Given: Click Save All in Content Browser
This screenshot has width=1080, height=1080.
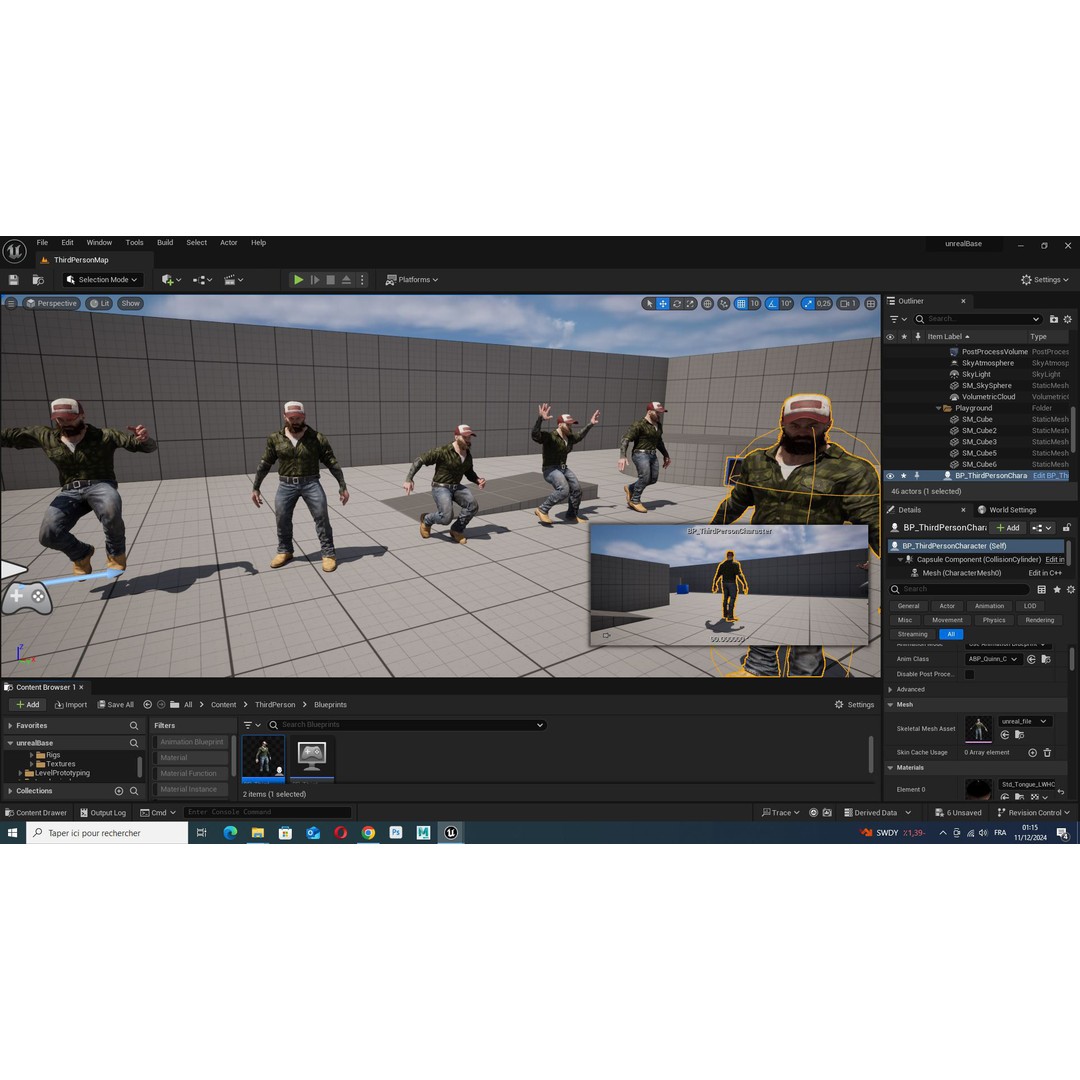Looking at the screenshot, I should (116, 705).
